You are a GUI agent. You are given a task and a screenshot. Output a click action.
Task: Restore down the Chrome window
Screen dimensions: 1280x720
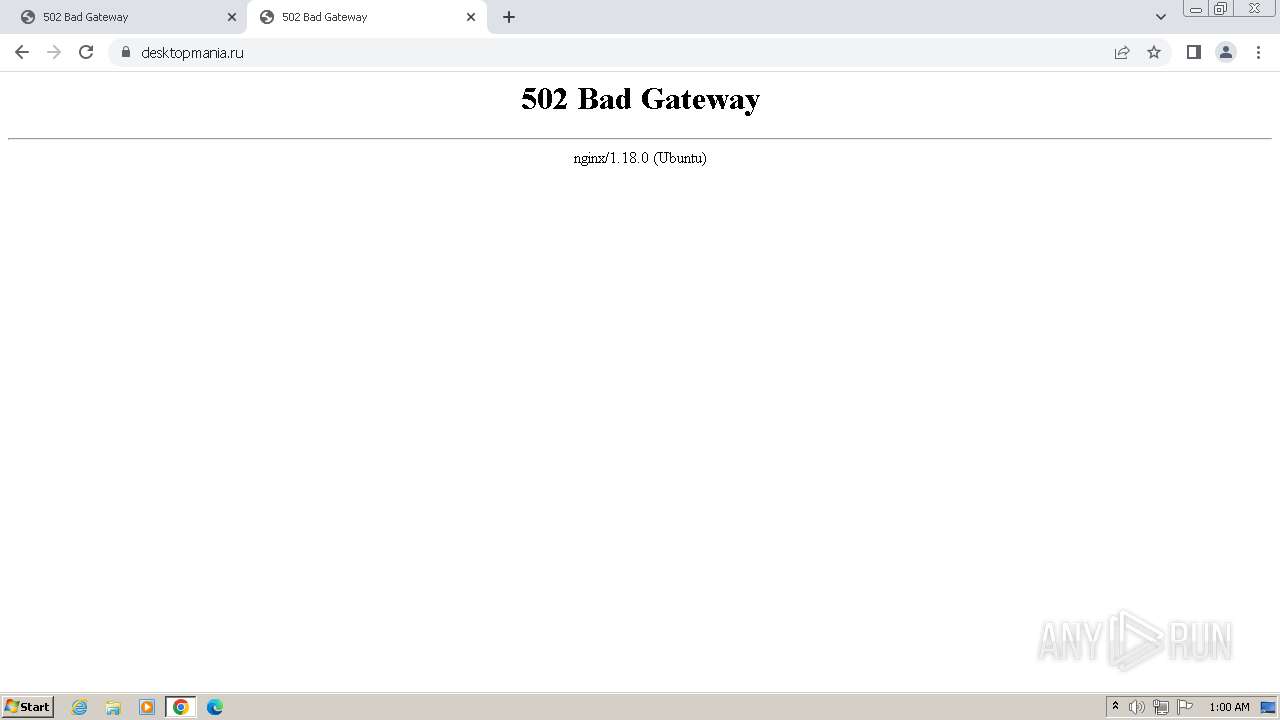click(1220, 9)
